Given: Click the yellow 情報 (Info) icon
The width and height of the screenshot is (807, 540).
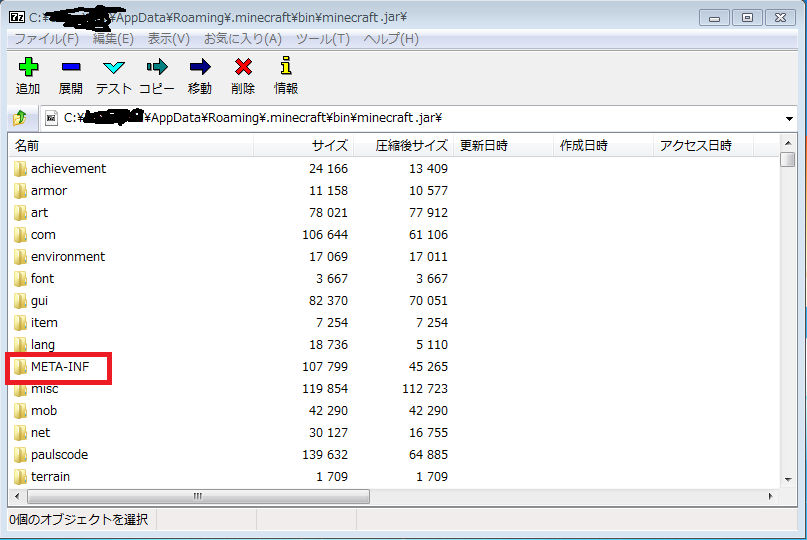Looking at the screenshot, I should [x=286, y=67].
